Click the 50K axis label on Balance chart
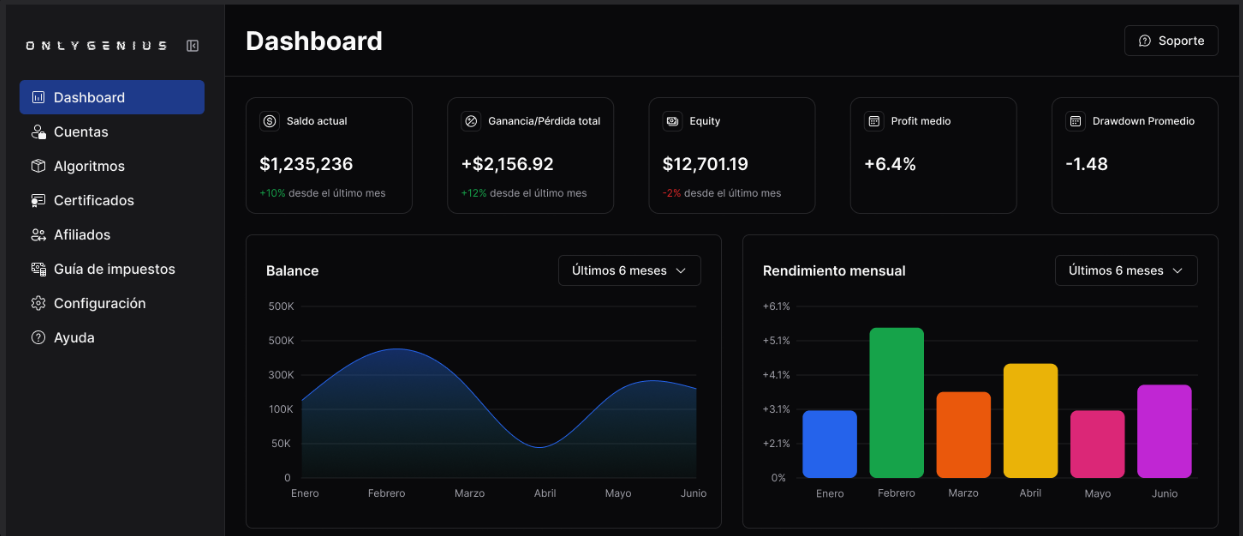The height and width of the screenshot is (536, 1243). [x=282, y=443]
